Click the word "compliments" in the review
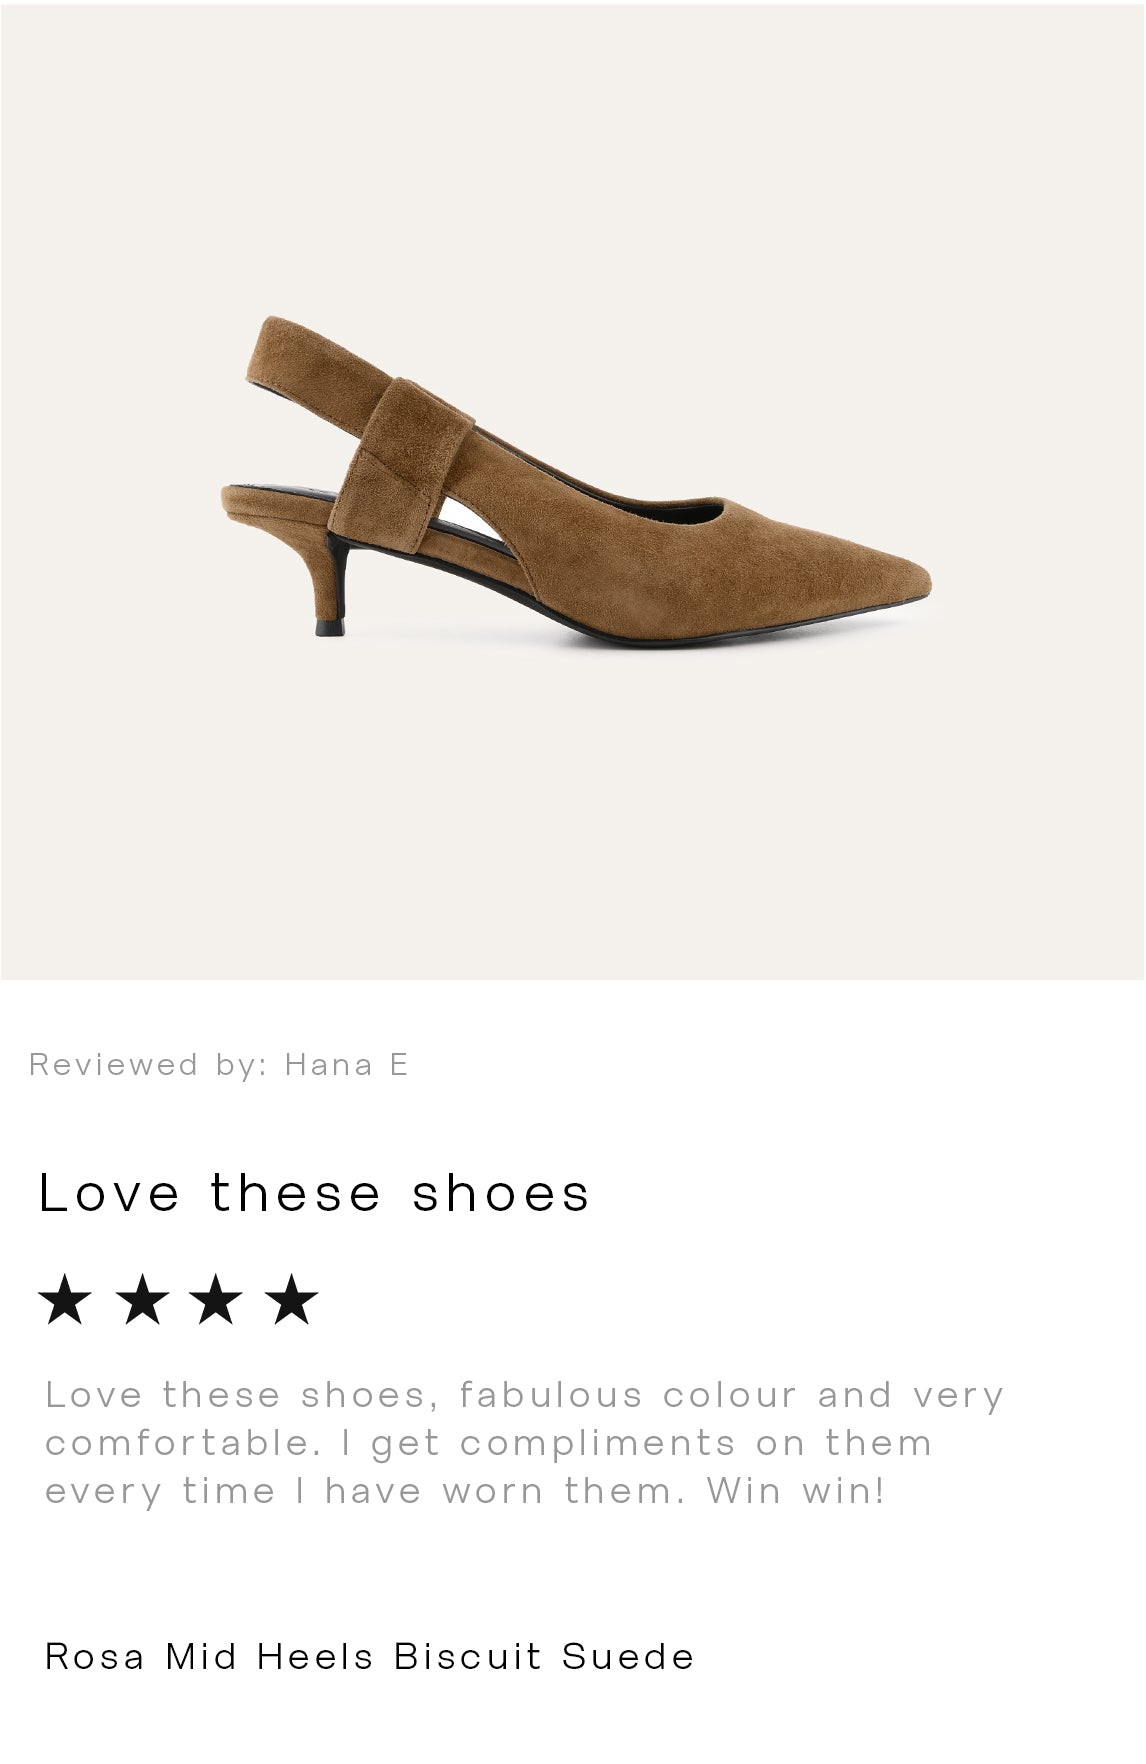 [x=597, y=1443]
